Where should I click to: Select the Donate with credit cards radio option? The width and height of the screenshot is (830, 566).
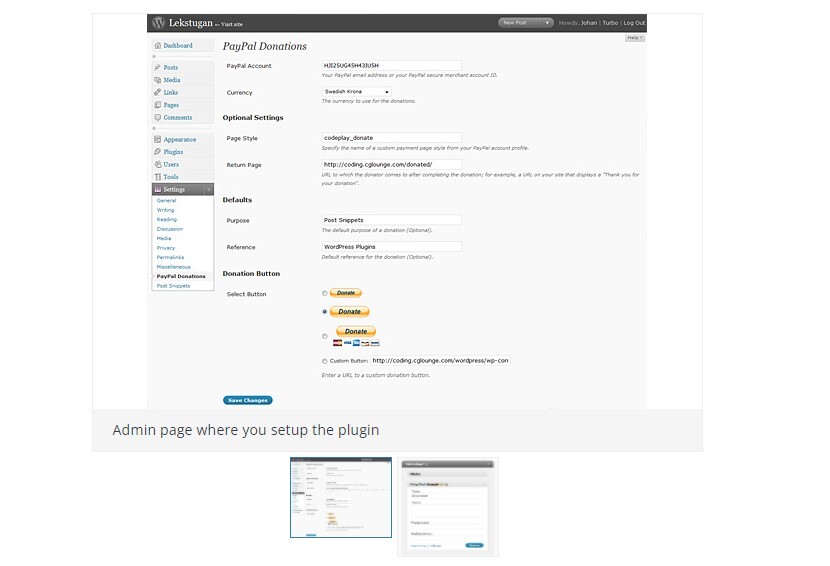click(324, 336)
